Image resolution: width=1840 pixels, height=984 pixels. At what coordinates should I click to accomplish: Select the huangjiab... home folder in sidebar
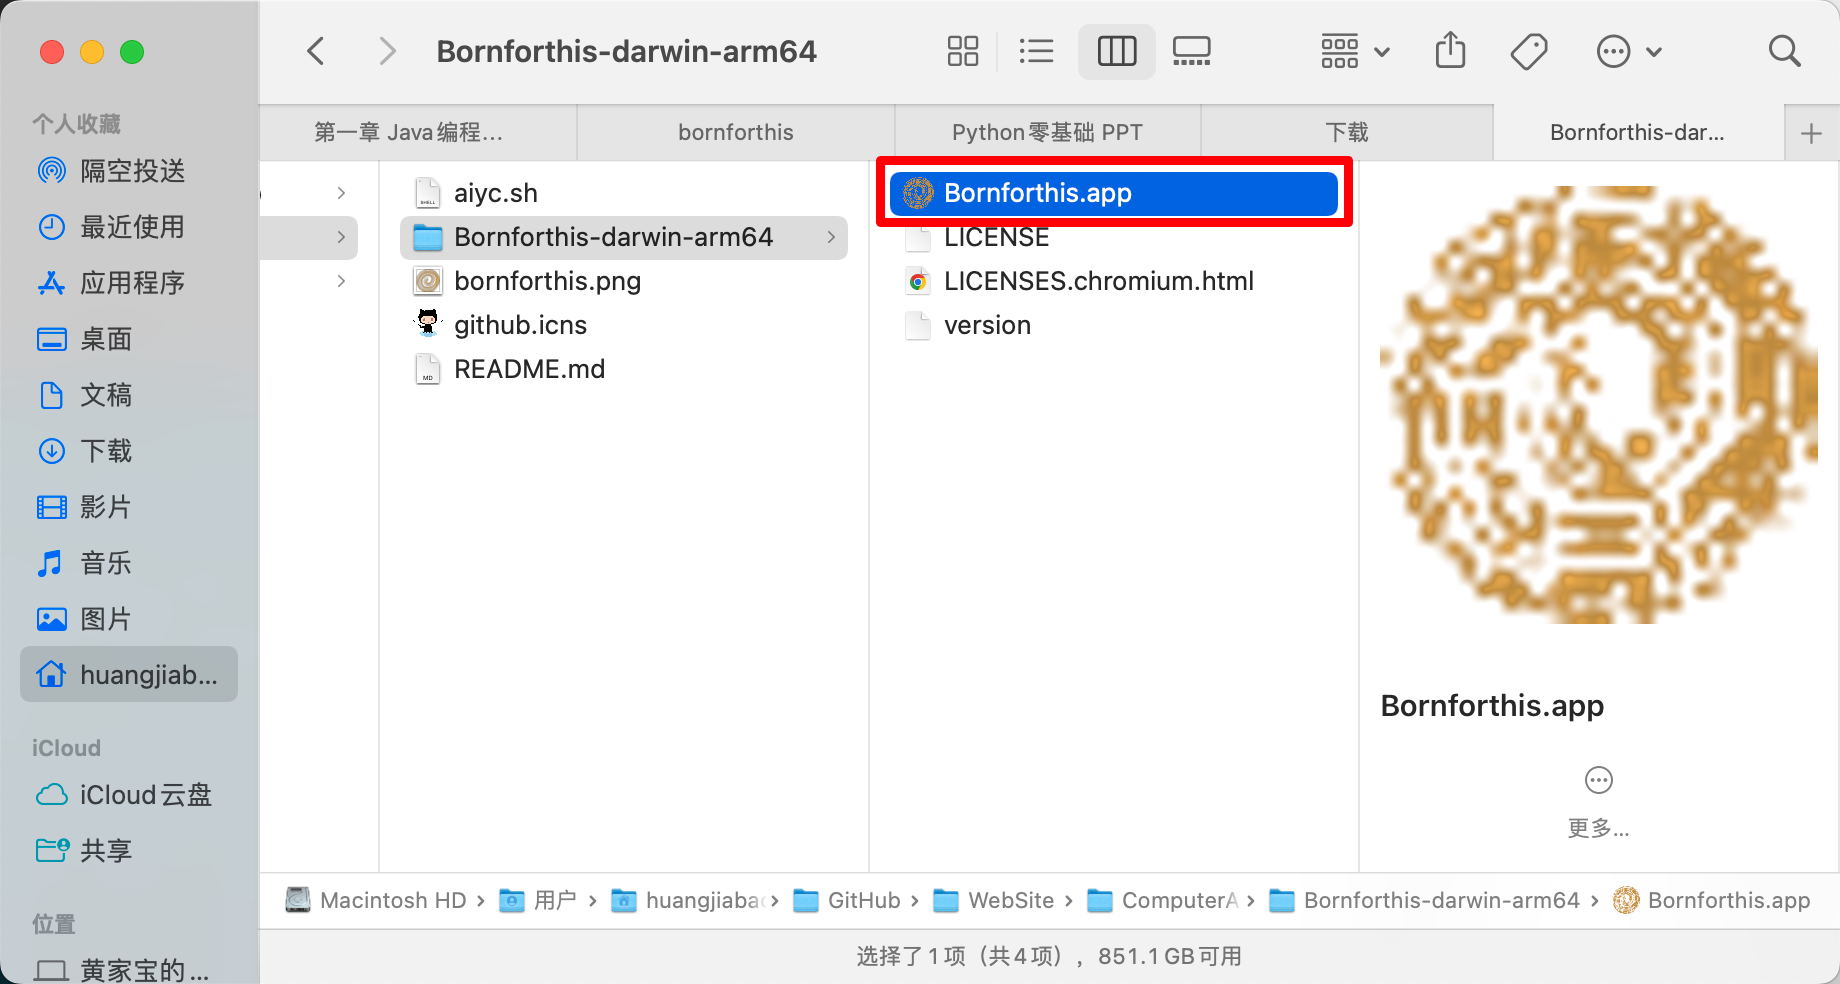click(129, 675)
